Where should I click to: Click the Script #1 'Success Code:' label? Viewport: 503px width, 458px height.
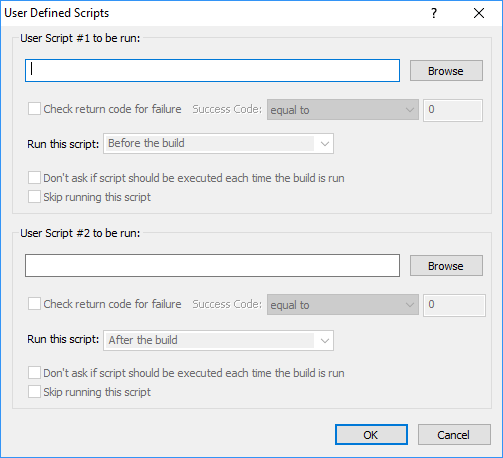(227, 109)
